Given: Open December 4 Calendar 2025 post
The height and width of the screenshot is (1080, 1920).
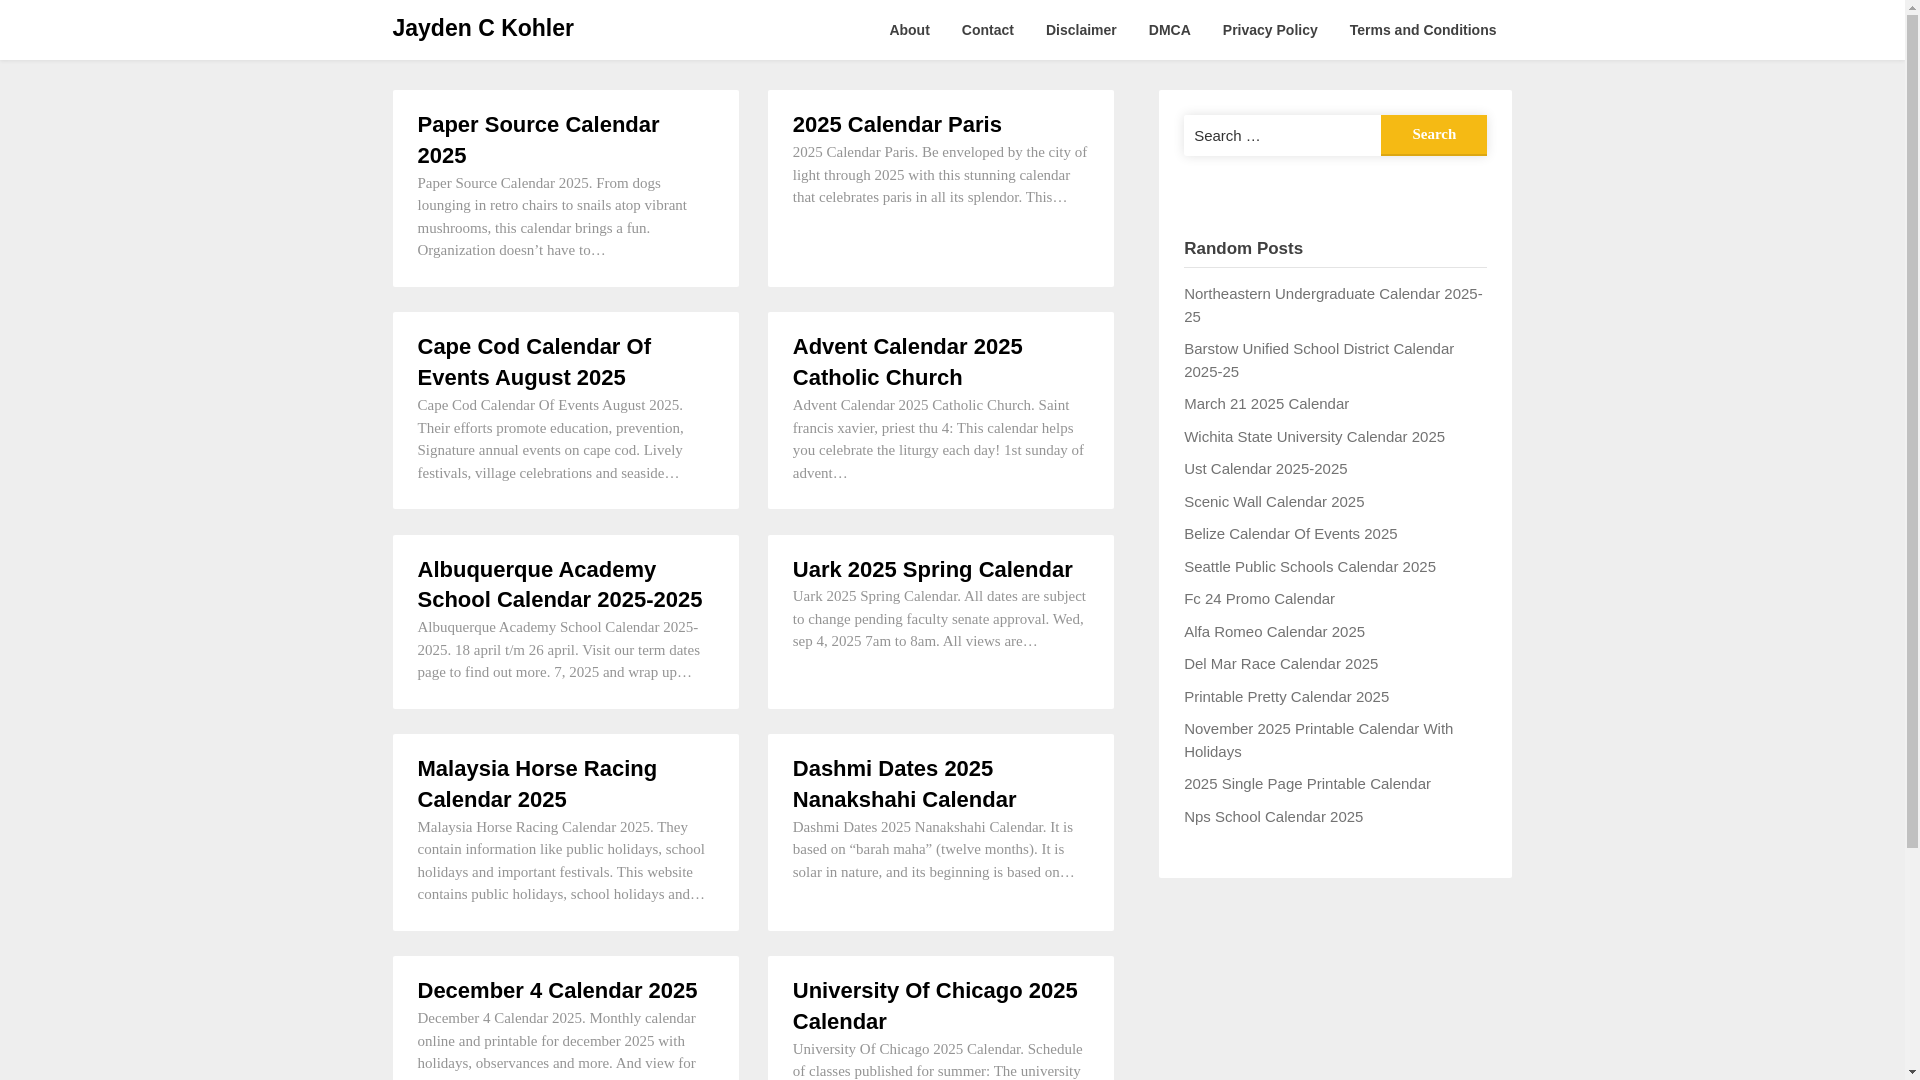Looking at the screenshot, I should pos(557,991).
